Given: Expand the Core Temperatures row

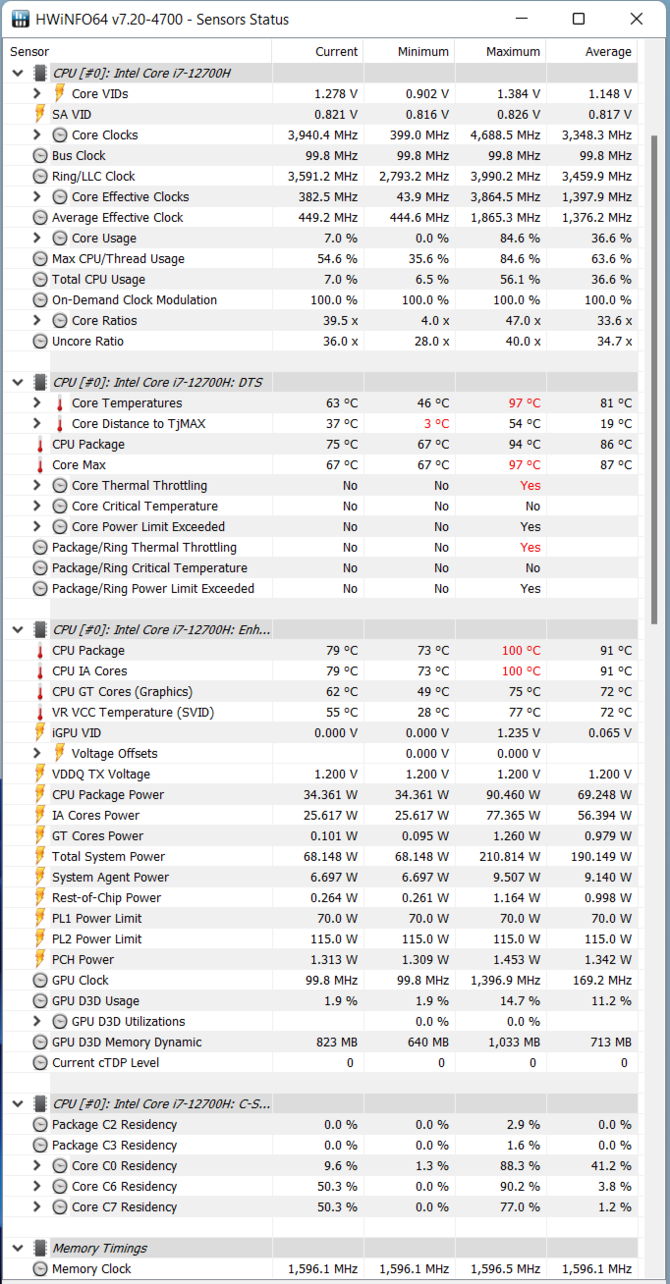Looking at the screenshot, I should point(37,403).
